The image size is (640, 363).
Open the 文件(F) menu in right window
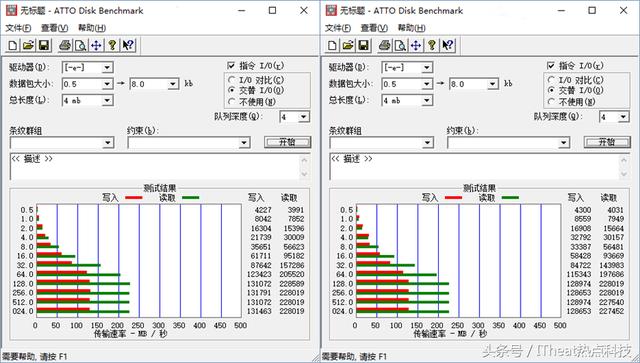pos(338,28)
